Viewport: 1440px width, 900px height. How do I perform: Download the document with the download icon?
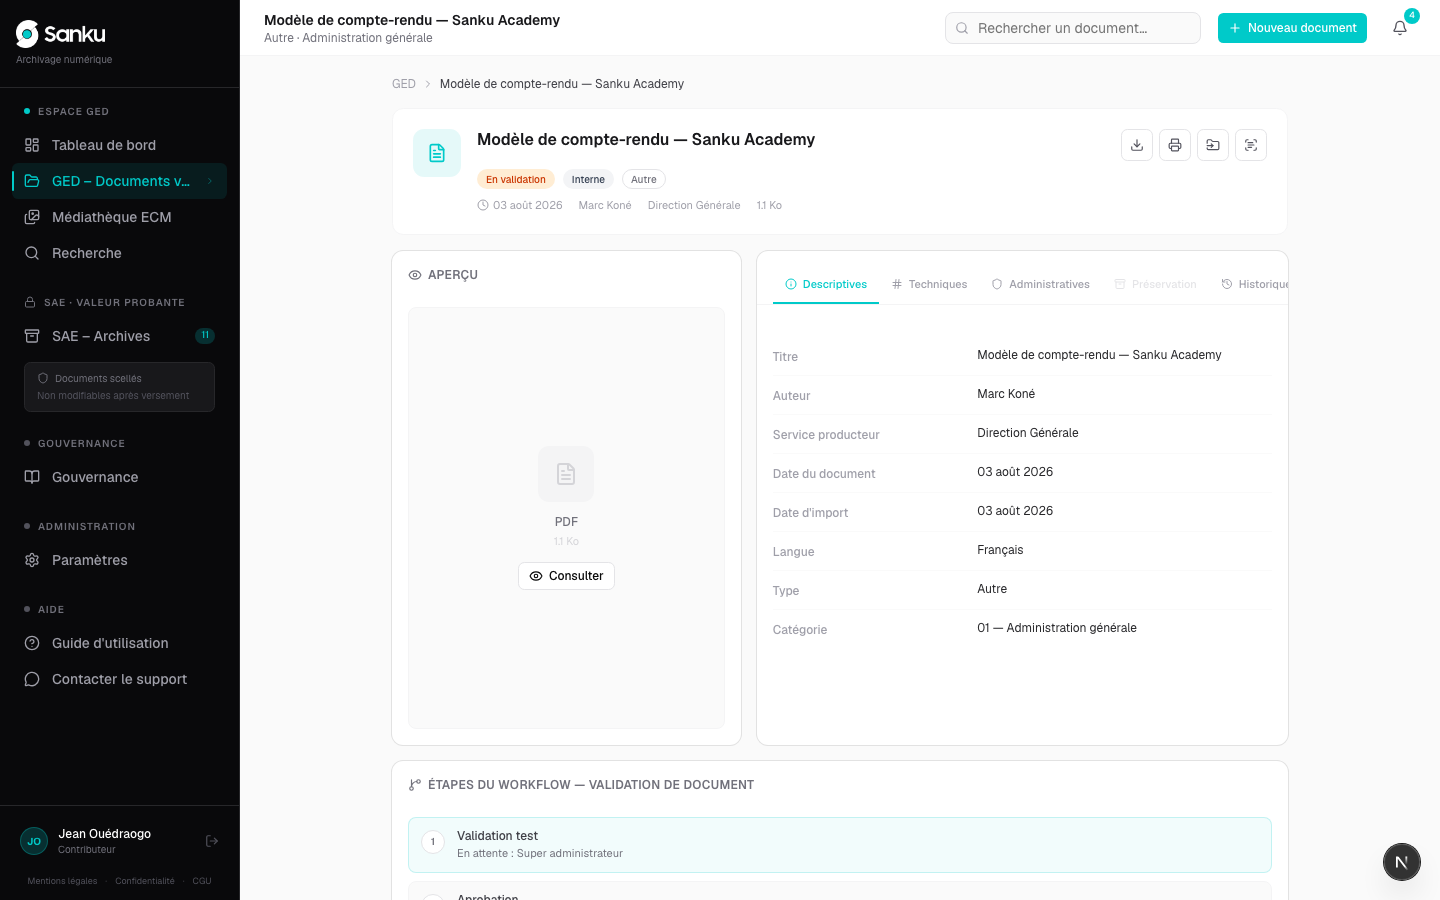pos(1137,145)
